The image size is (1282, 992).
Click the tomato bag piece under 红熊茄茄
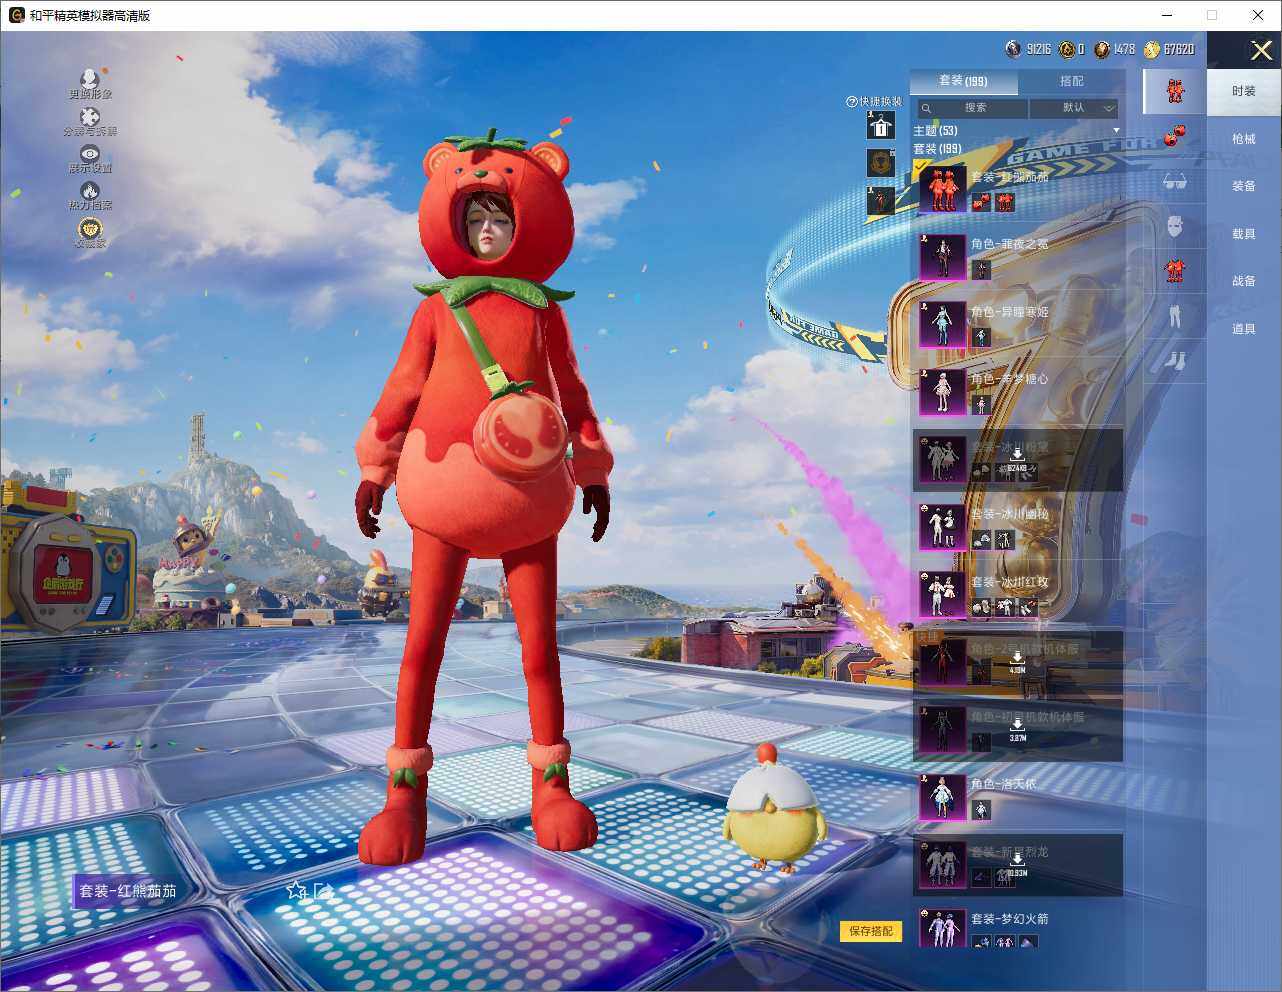tap(981, 202)
